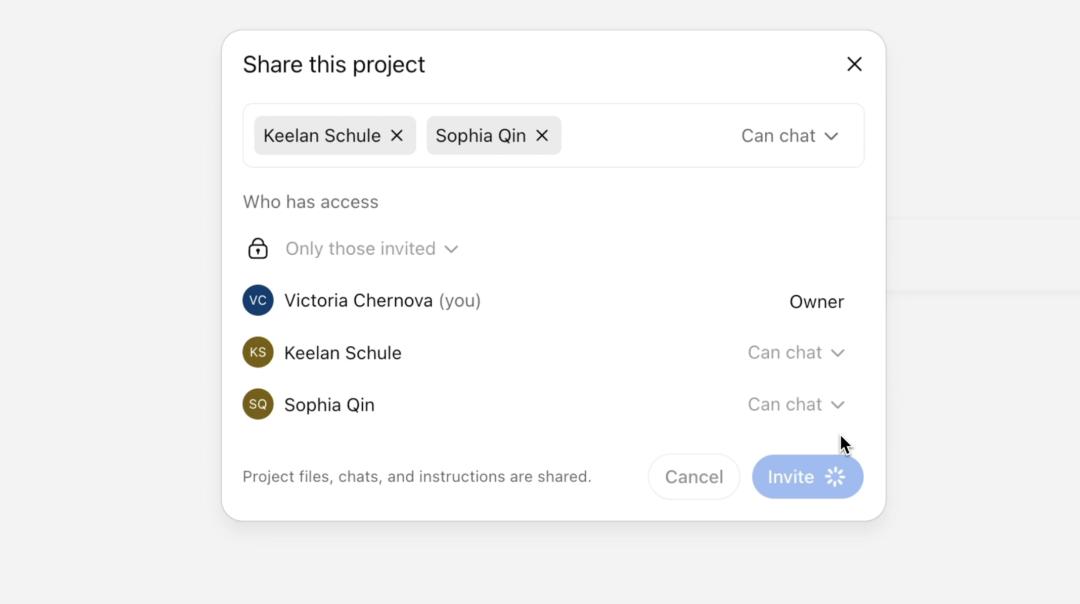Expand the Only those invited access dropdown
This screenshot has width=1080, height=604.
(371, 248)
